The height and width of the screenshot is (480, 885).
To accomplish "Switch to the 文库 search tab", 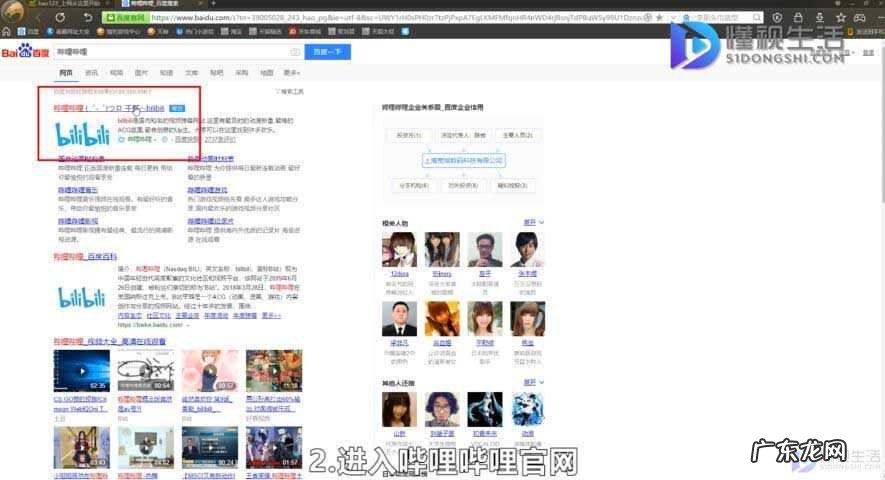I will tap(191, 73).
